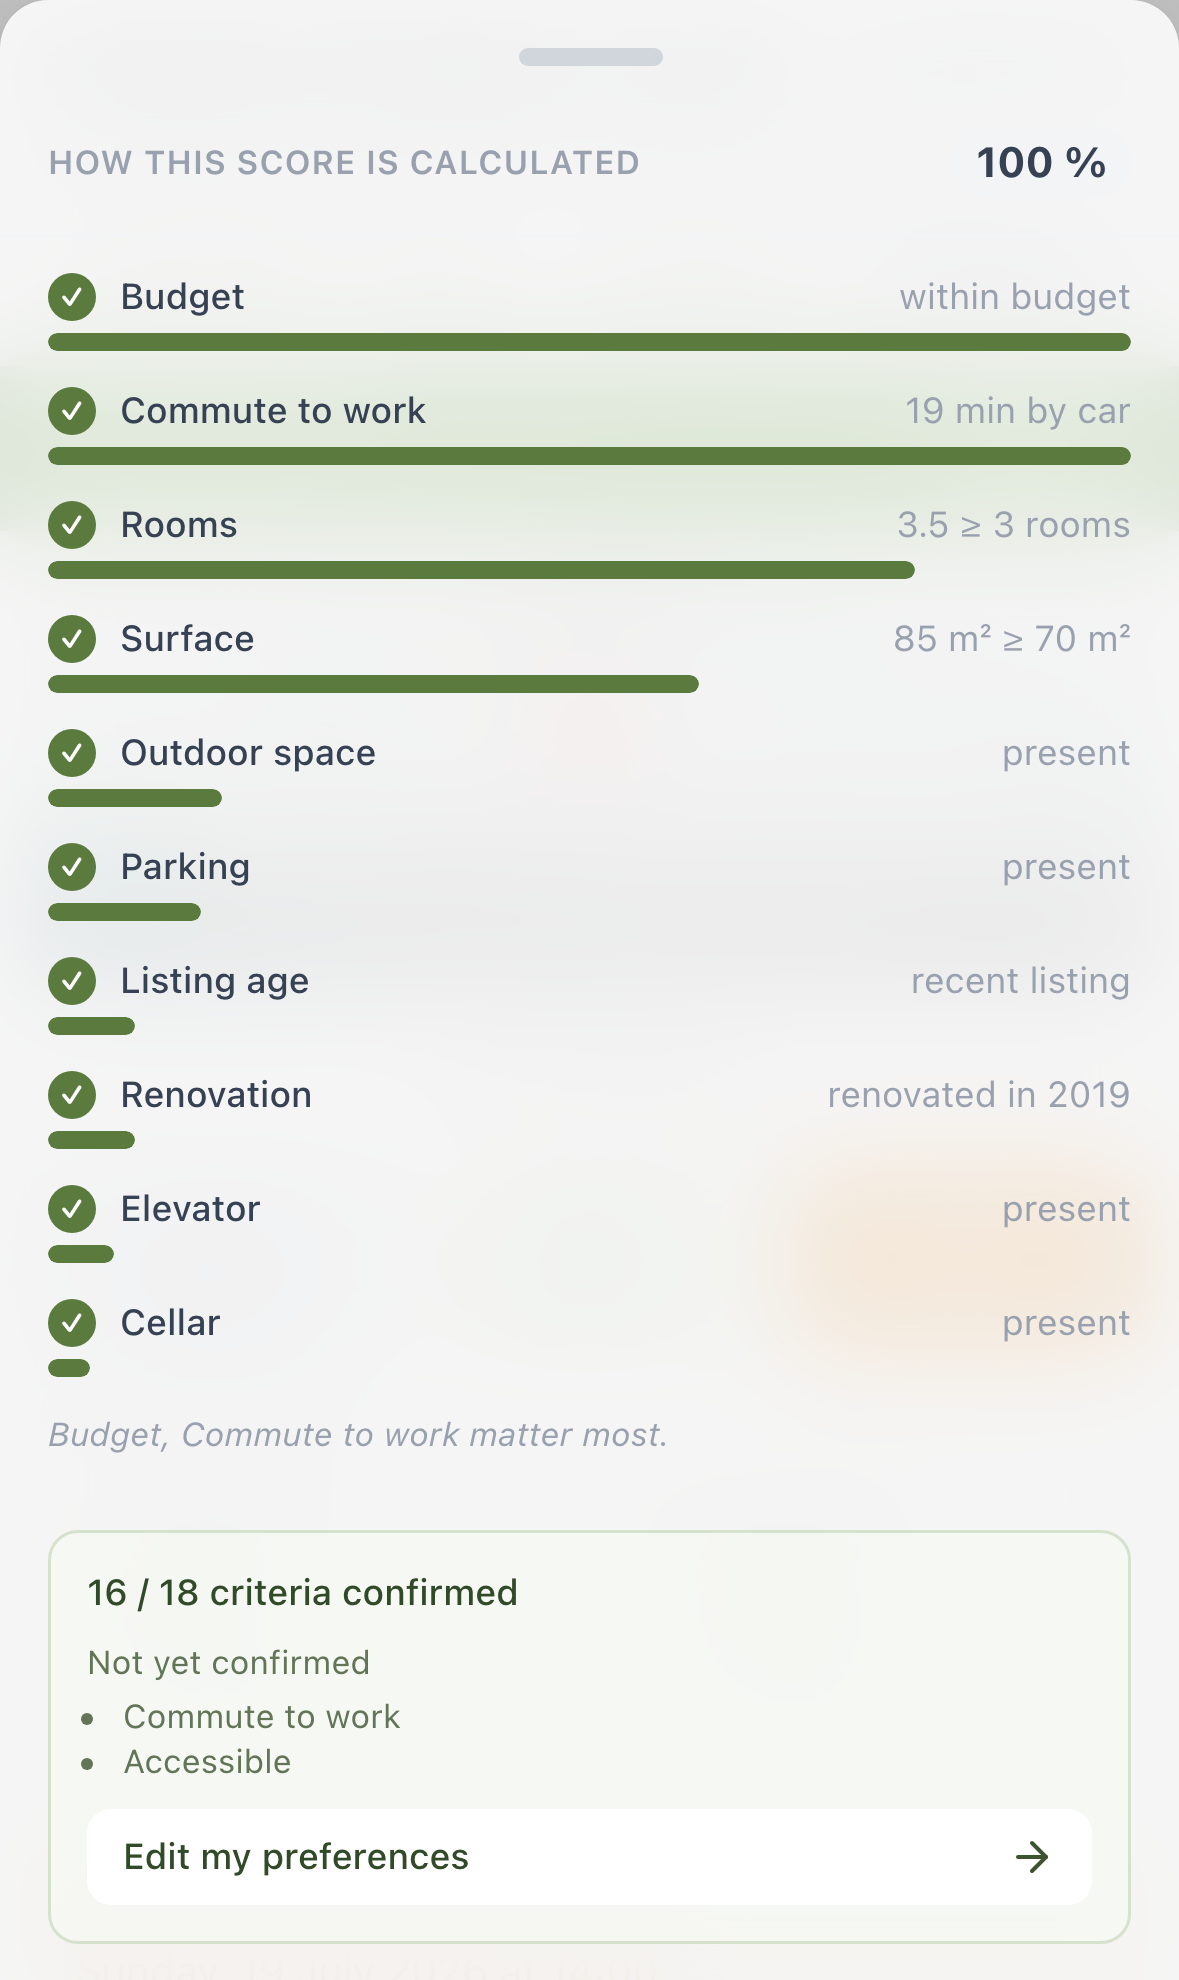Click the checkmark icon beside Commute to work
The width and height of the screenshot is (1179, 1980).
[x=72, y=411]
